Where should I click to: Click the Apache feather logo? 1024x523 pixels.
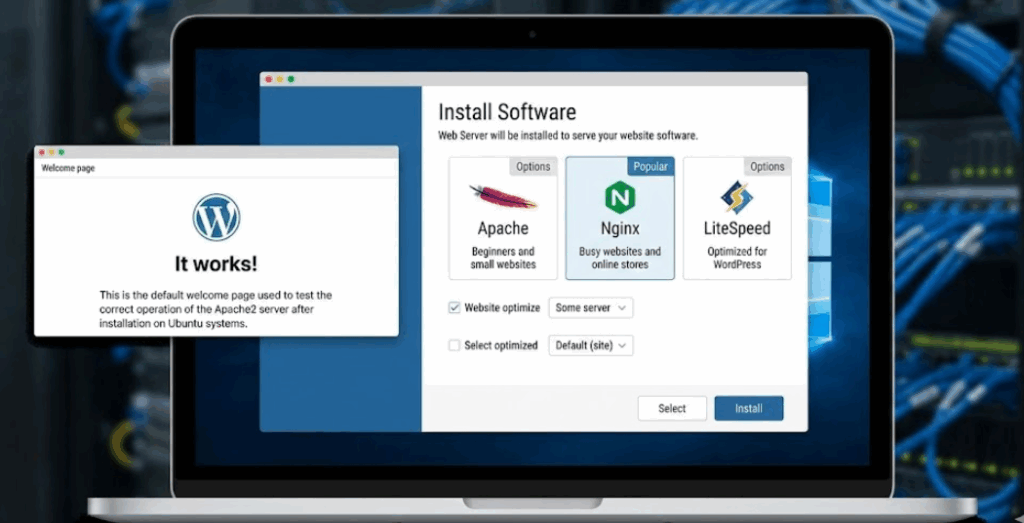click(503, 197)
